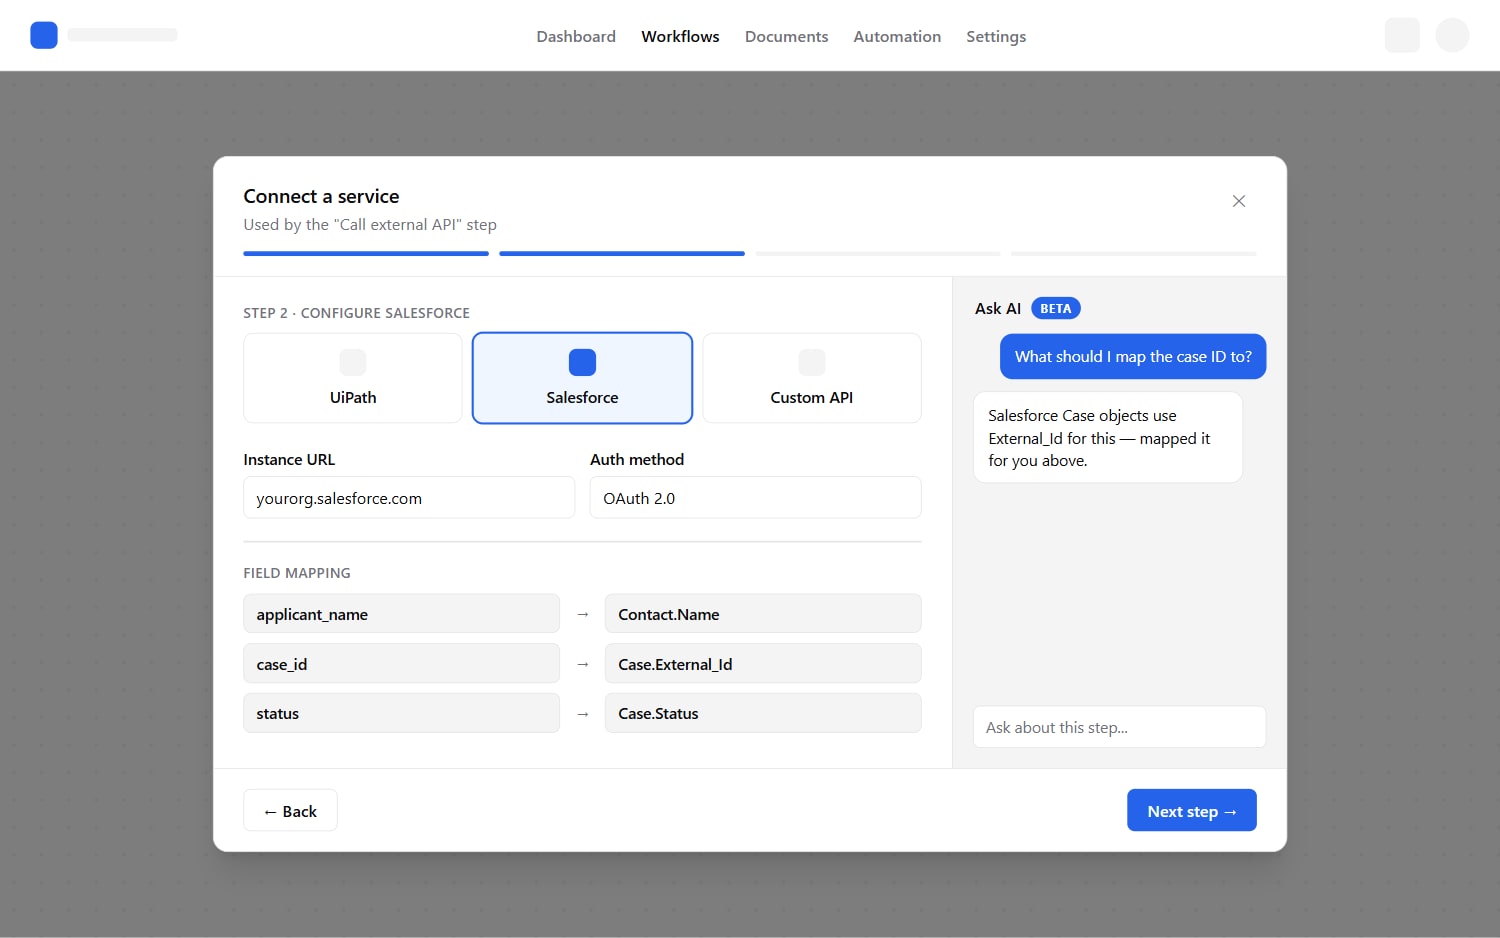Open the Automation tab
The width and height of the screenshot is (1500, 938).
pyautogui.click(x=897, y=36)
